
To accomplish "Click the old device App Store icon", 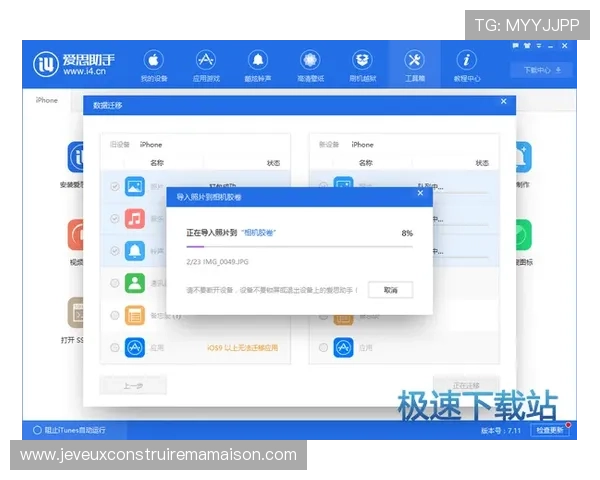I will 135,348.
